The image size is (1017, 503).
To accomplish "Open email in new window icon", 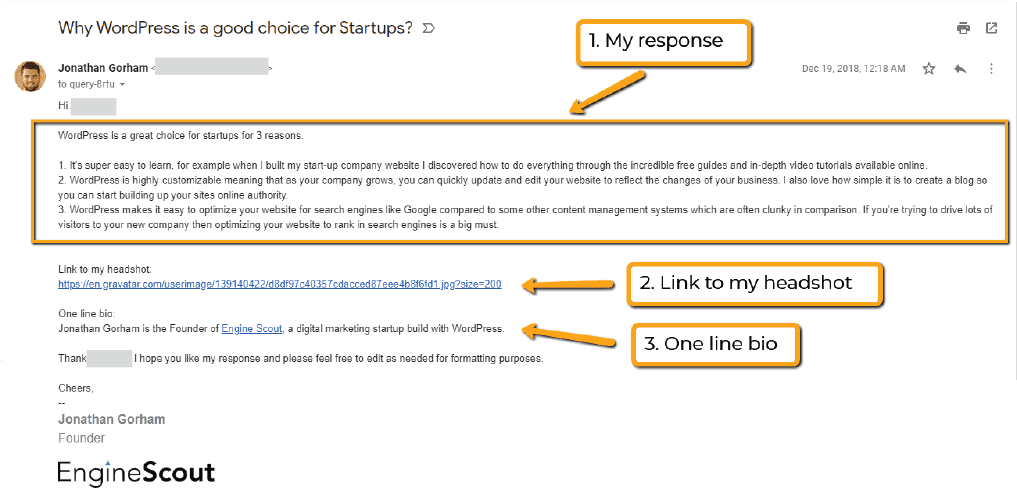I will tap(991, 28).
